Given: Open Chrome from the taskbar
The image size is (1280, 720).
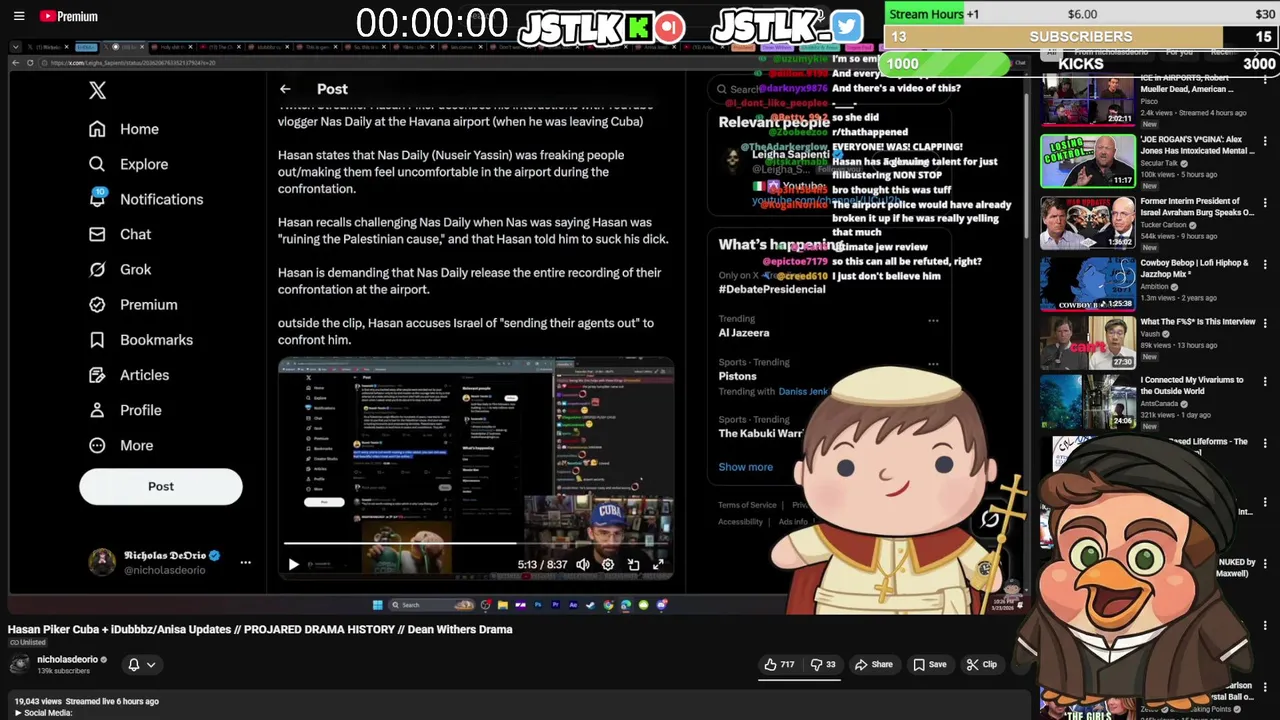Looking at the screenshot, I should [608, 605].
